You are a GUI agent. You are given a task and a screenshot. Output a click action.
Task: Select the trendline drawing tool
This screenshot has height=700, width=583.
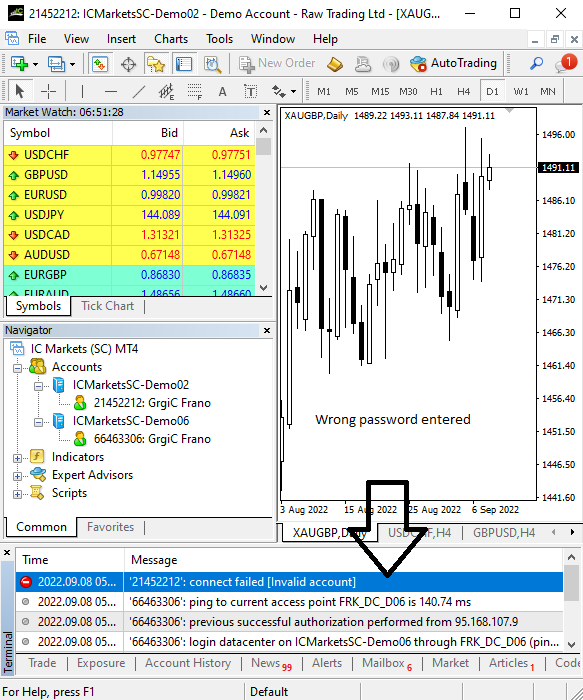tap(139, 92)
